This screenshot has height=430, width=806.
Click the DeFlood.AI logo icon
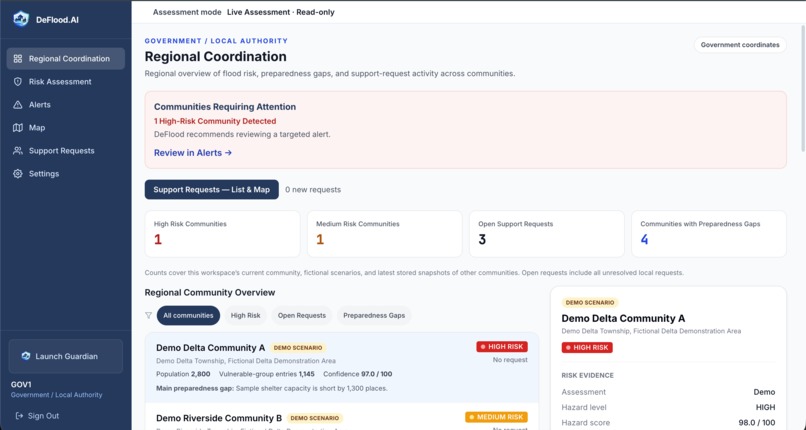[21, 20]
